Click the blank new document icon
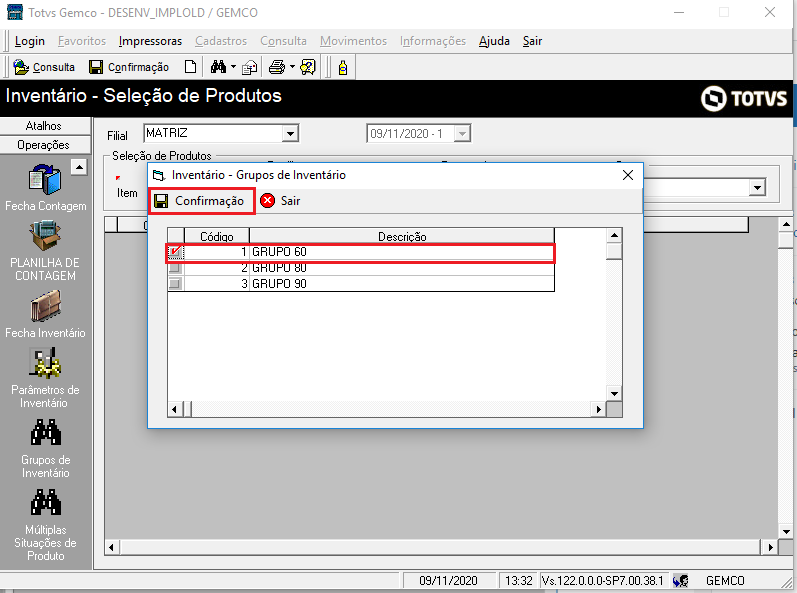 click(x=191, y=67)
